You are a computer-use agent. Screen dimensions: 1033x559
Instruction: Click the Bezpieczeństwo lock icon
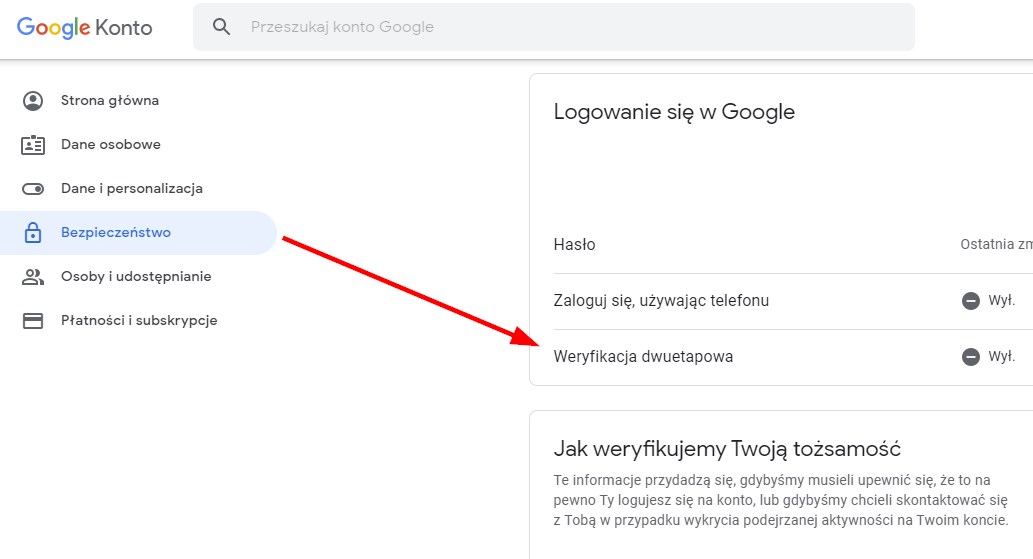tap(33, 232)
